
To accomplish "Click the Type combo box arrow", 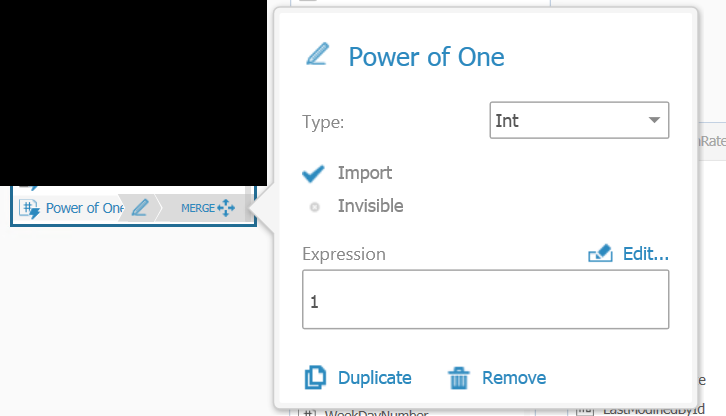I will [x=655, y=121].
